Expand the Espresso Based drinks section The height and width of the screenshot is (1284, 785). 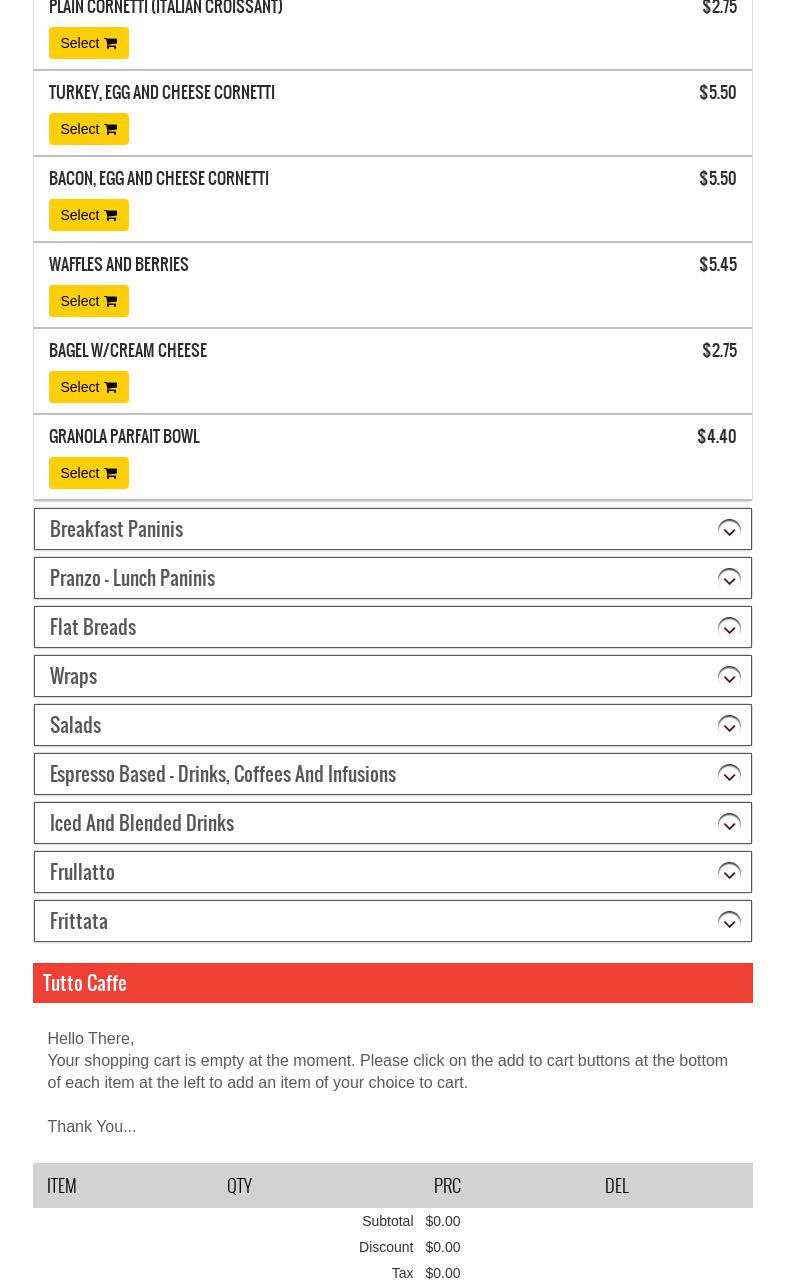(223, 774)
